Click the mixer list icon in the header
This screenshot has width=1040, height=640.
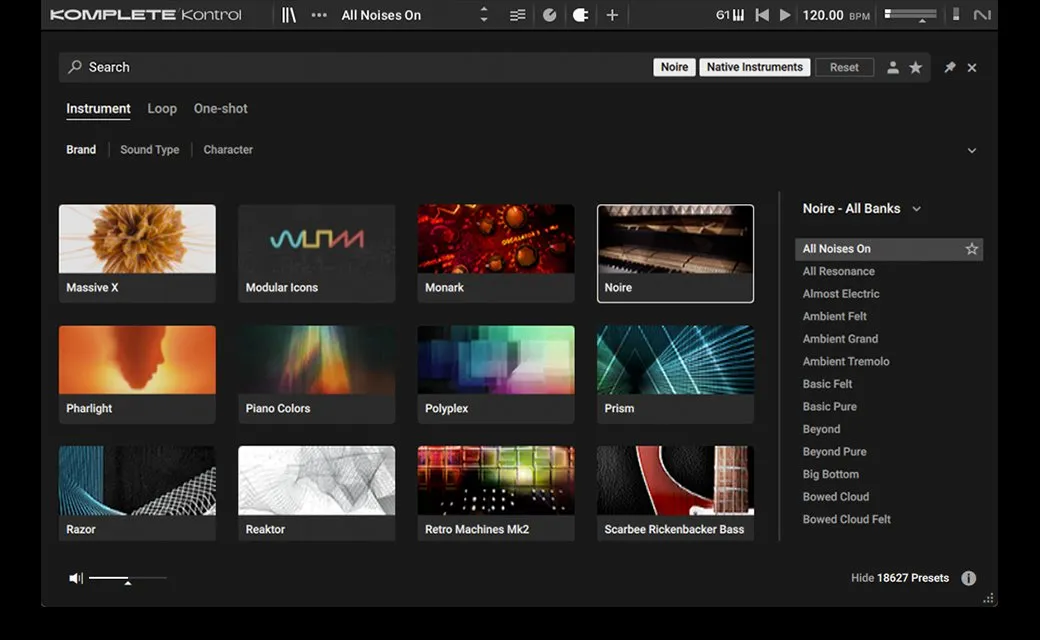click(517, 14)
